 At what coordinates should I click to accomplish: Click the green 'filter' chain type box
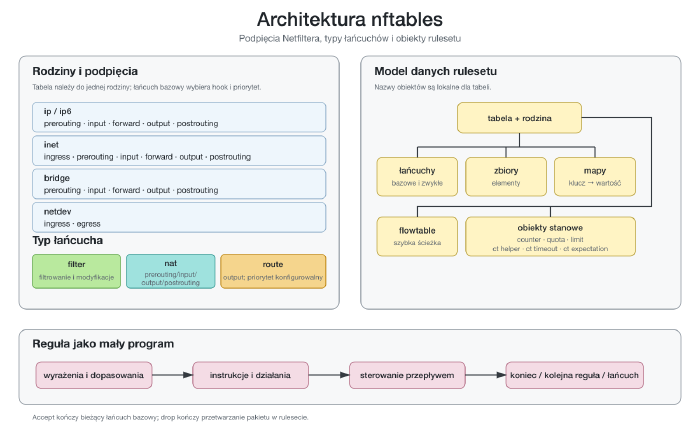76,272
